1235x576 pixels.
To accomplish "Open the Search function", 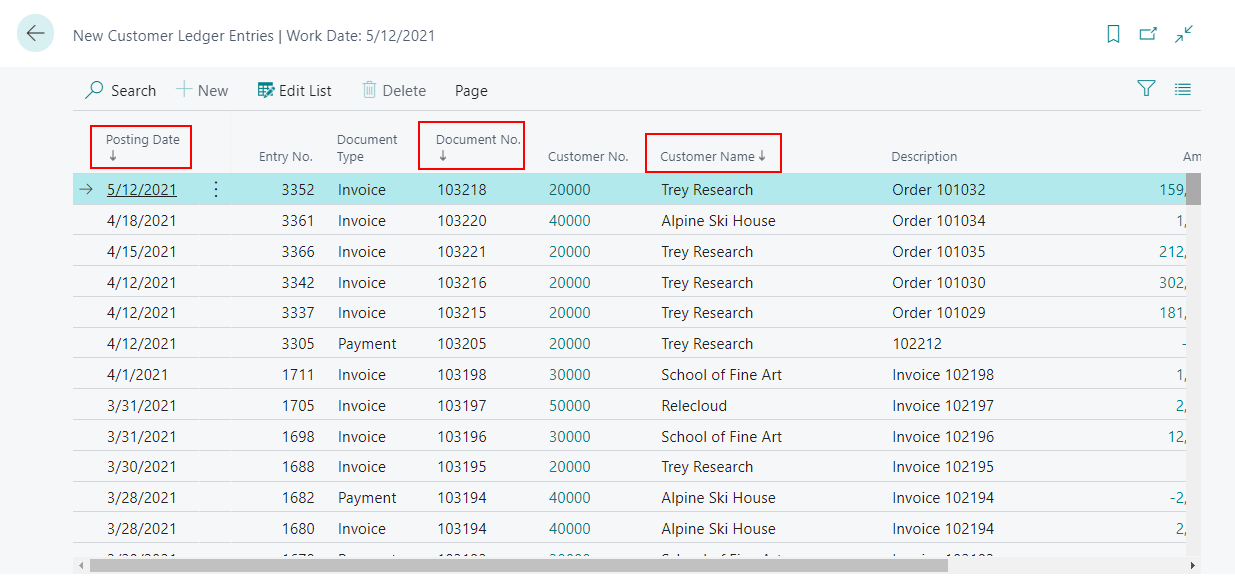I will point(120,90).
